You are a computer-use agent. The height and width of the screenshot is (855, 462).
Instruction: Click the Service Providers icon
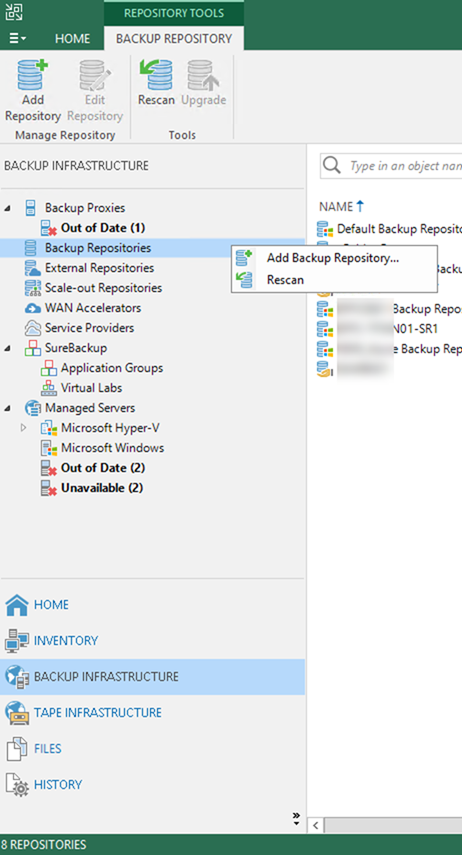click(33, 328)
